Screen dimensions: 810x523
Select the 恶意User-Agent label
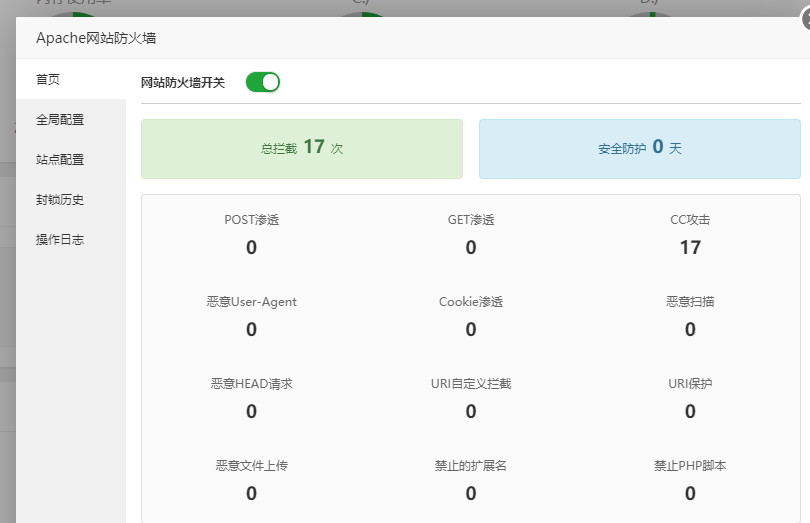coord(252,302)
